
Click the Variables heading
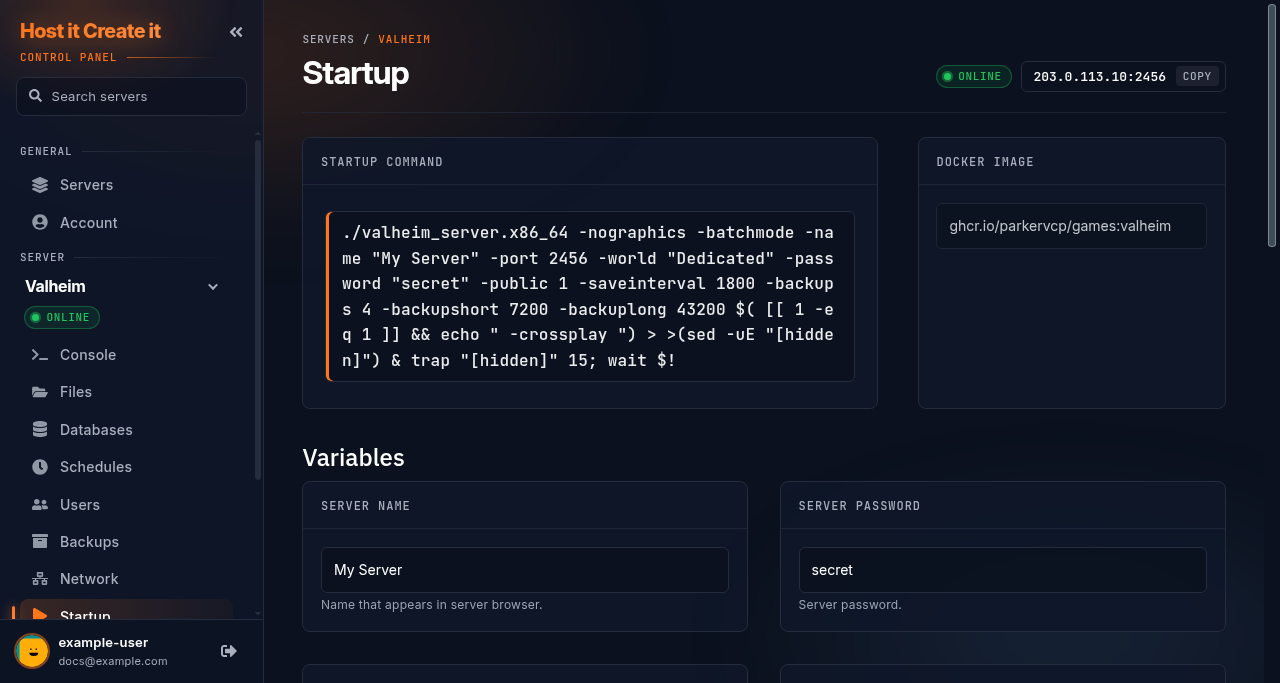[353, 458]
